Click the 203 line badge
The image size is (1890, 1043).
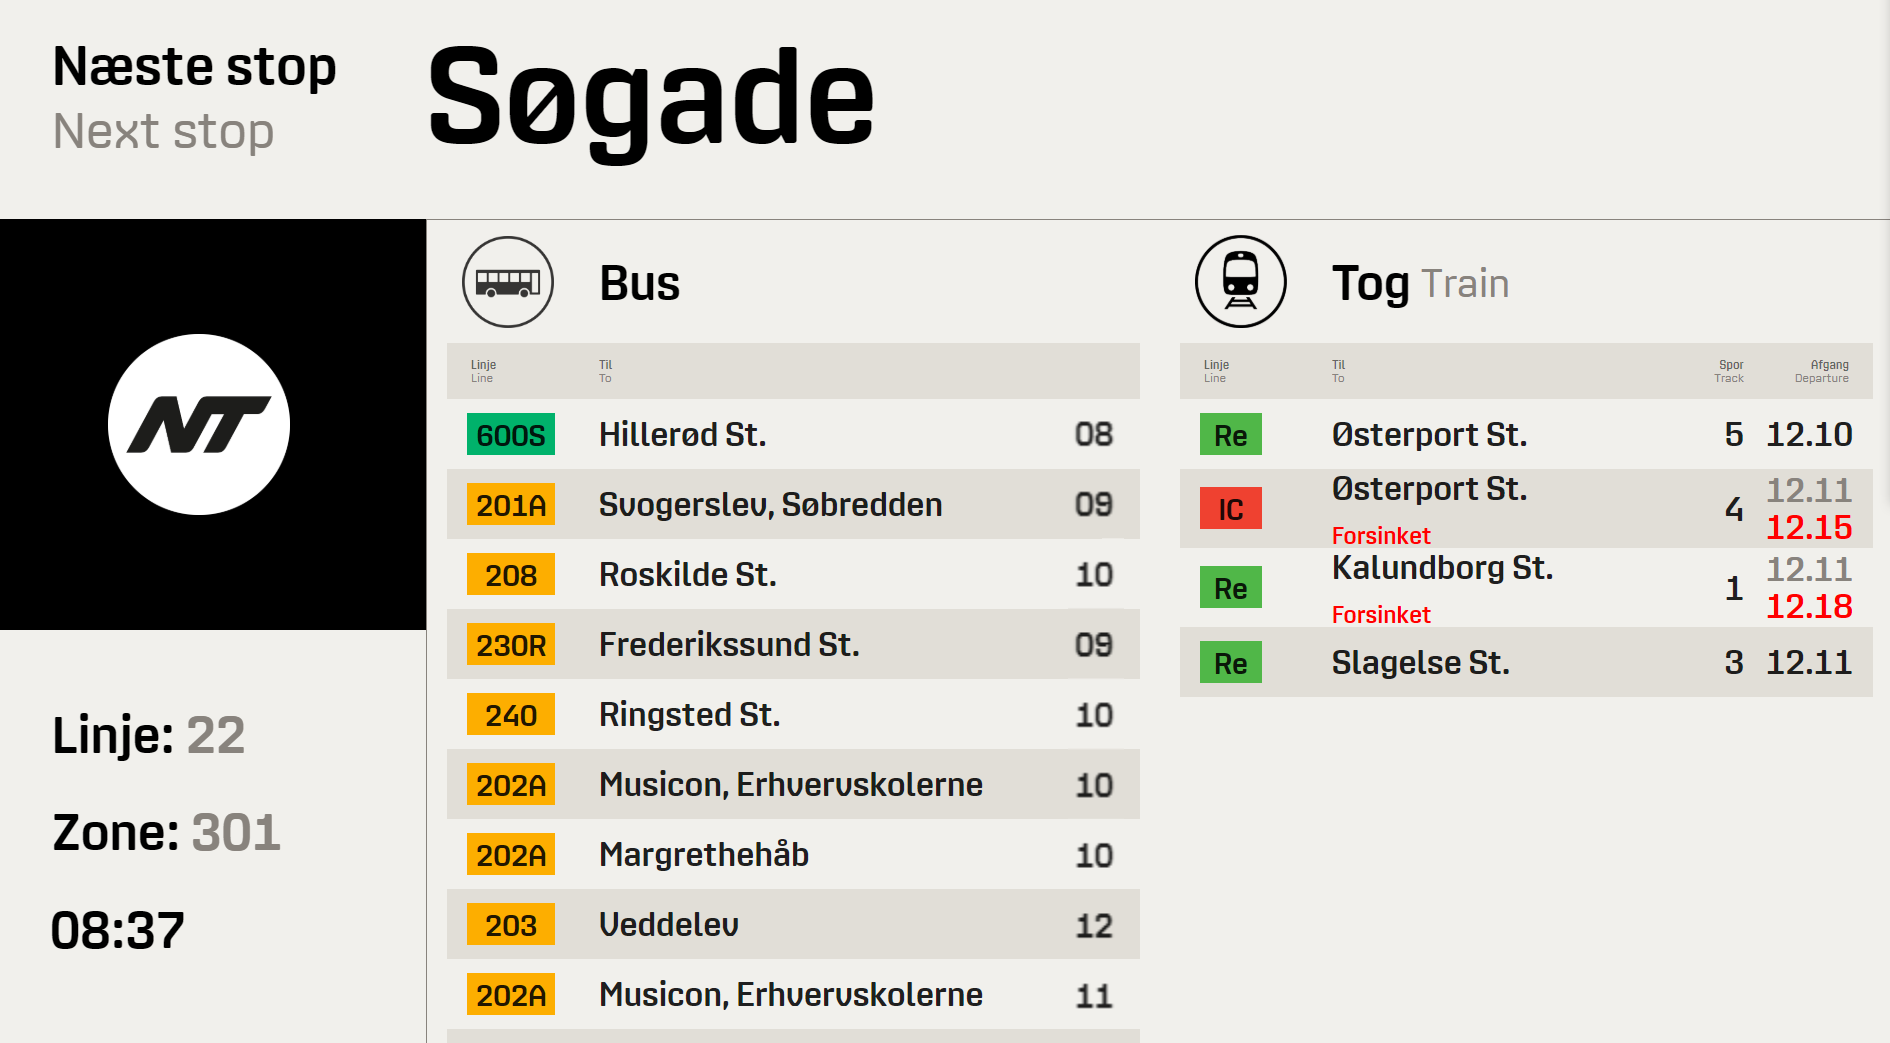[x=511, y=924]
